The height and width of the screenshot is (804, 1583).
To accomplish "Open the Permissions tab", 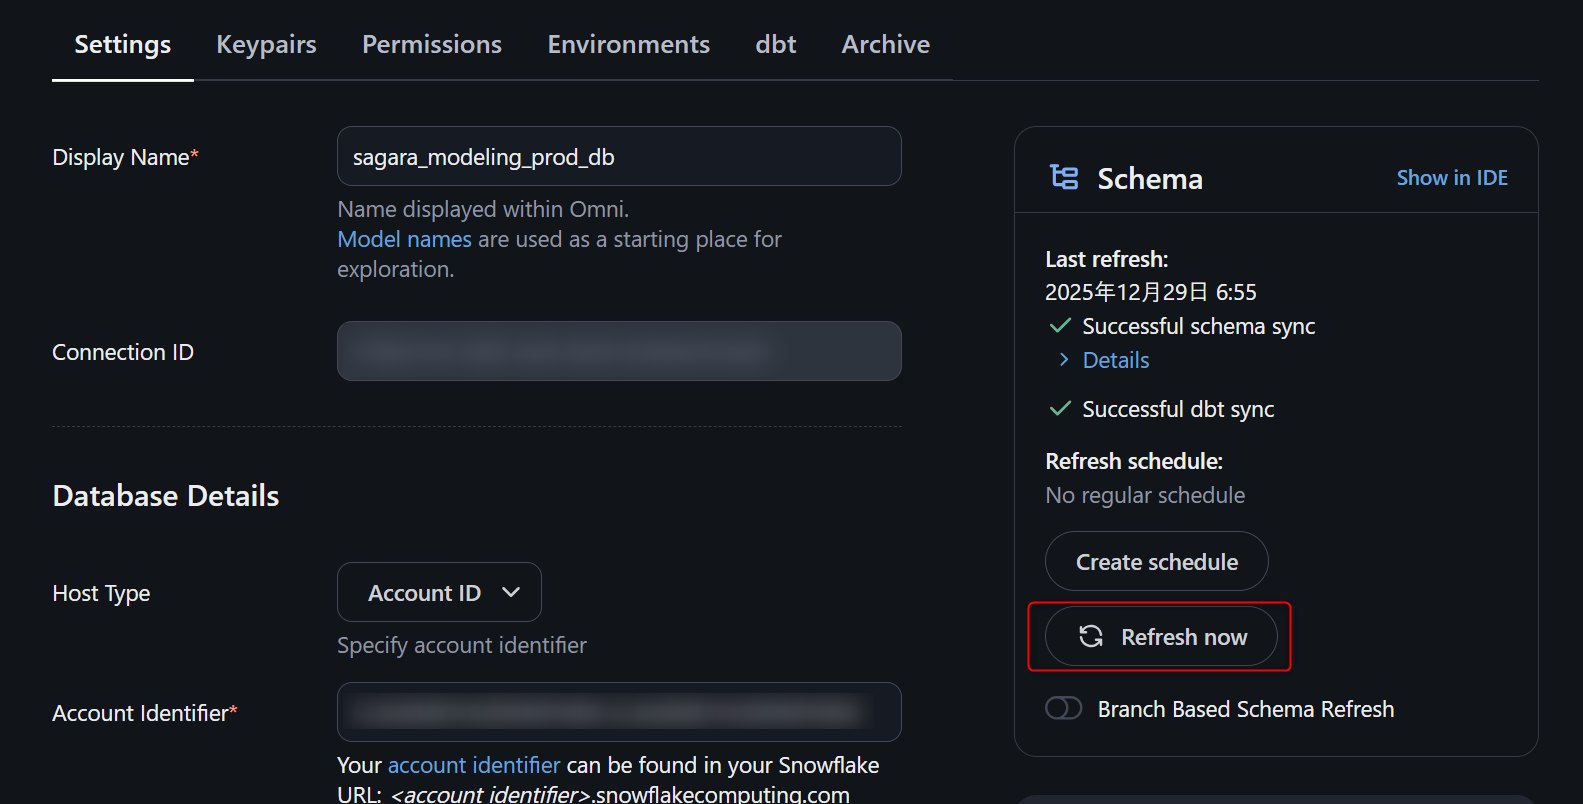I will 432,45.
